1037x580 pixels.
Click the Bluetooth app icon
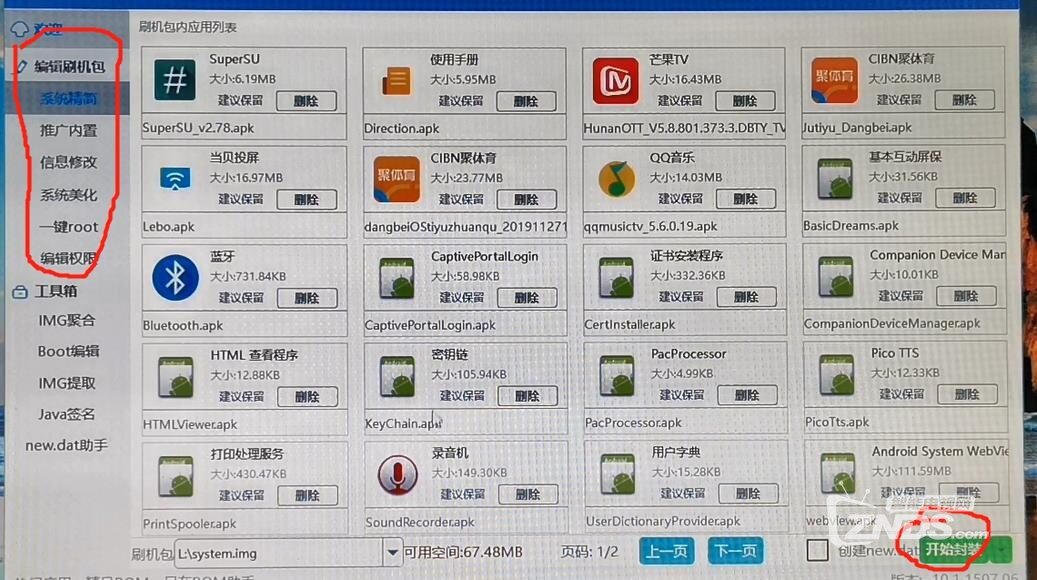[175, 278]
